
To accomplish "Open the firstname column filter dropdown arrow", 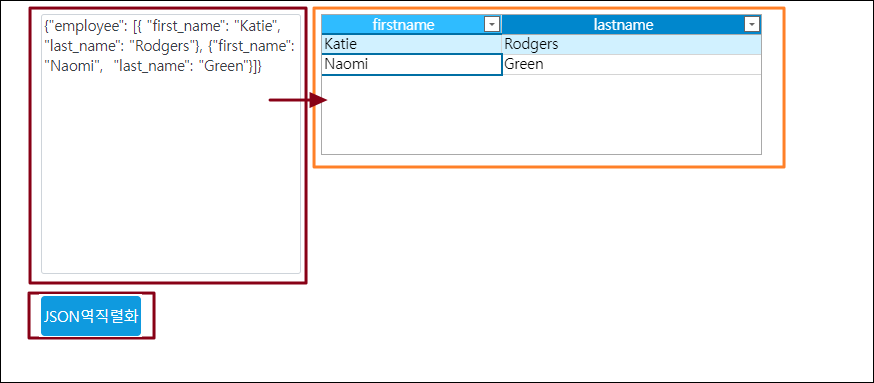I will click(492, 25).
